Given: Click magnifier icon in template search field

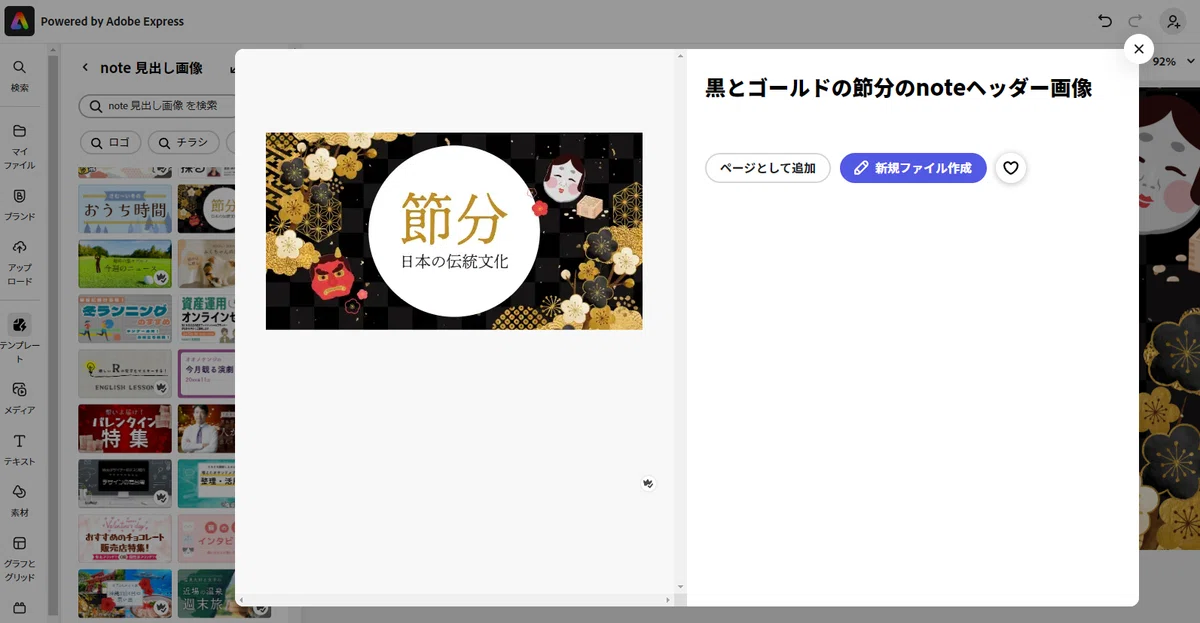Looking at the screenshot, I should (96, 105).
